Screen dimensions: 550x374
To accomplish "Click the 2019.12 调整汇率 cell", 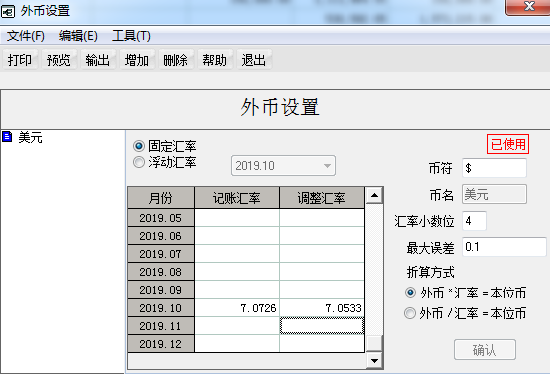I will (x=322, y=344).
